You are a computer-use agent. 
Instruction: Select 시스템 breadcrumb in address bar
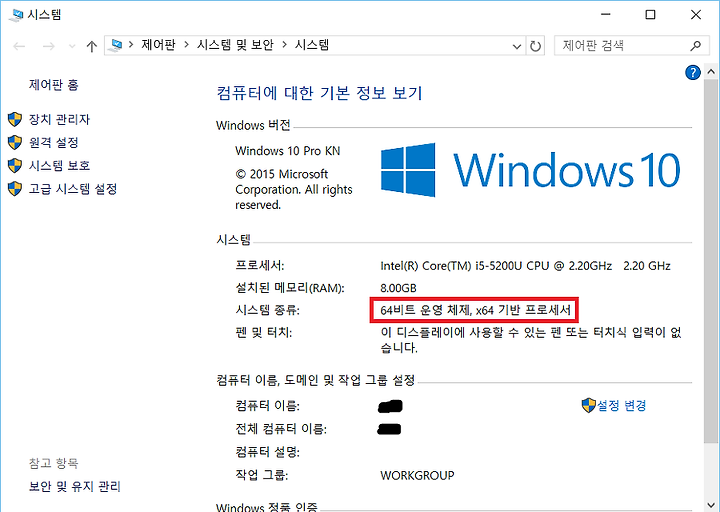click(312, 45)
